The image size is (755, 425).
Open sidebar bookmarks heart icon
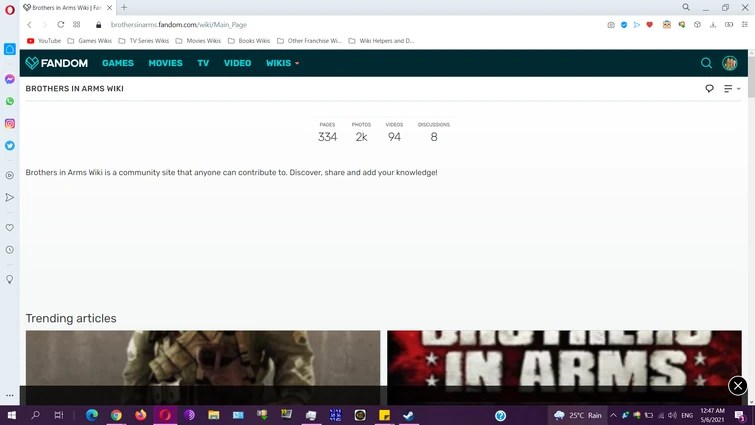[x=10, y=227]
